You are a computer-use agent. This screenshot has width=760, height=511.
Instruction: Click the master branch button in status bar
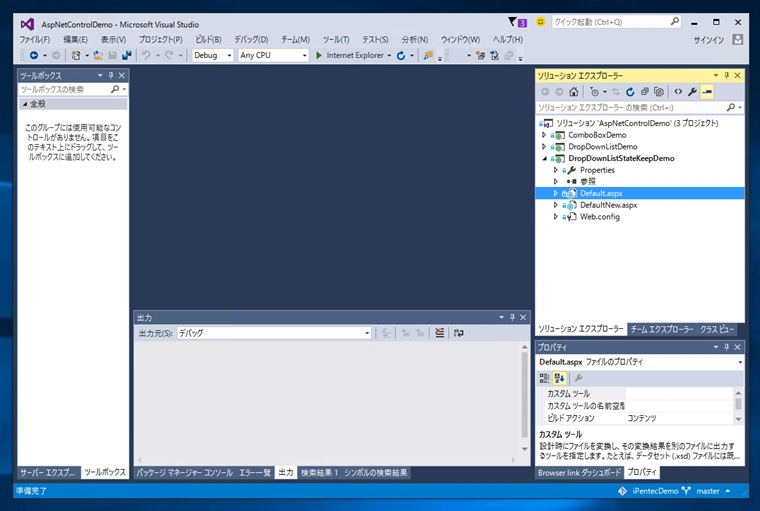(x=706, y=491)
